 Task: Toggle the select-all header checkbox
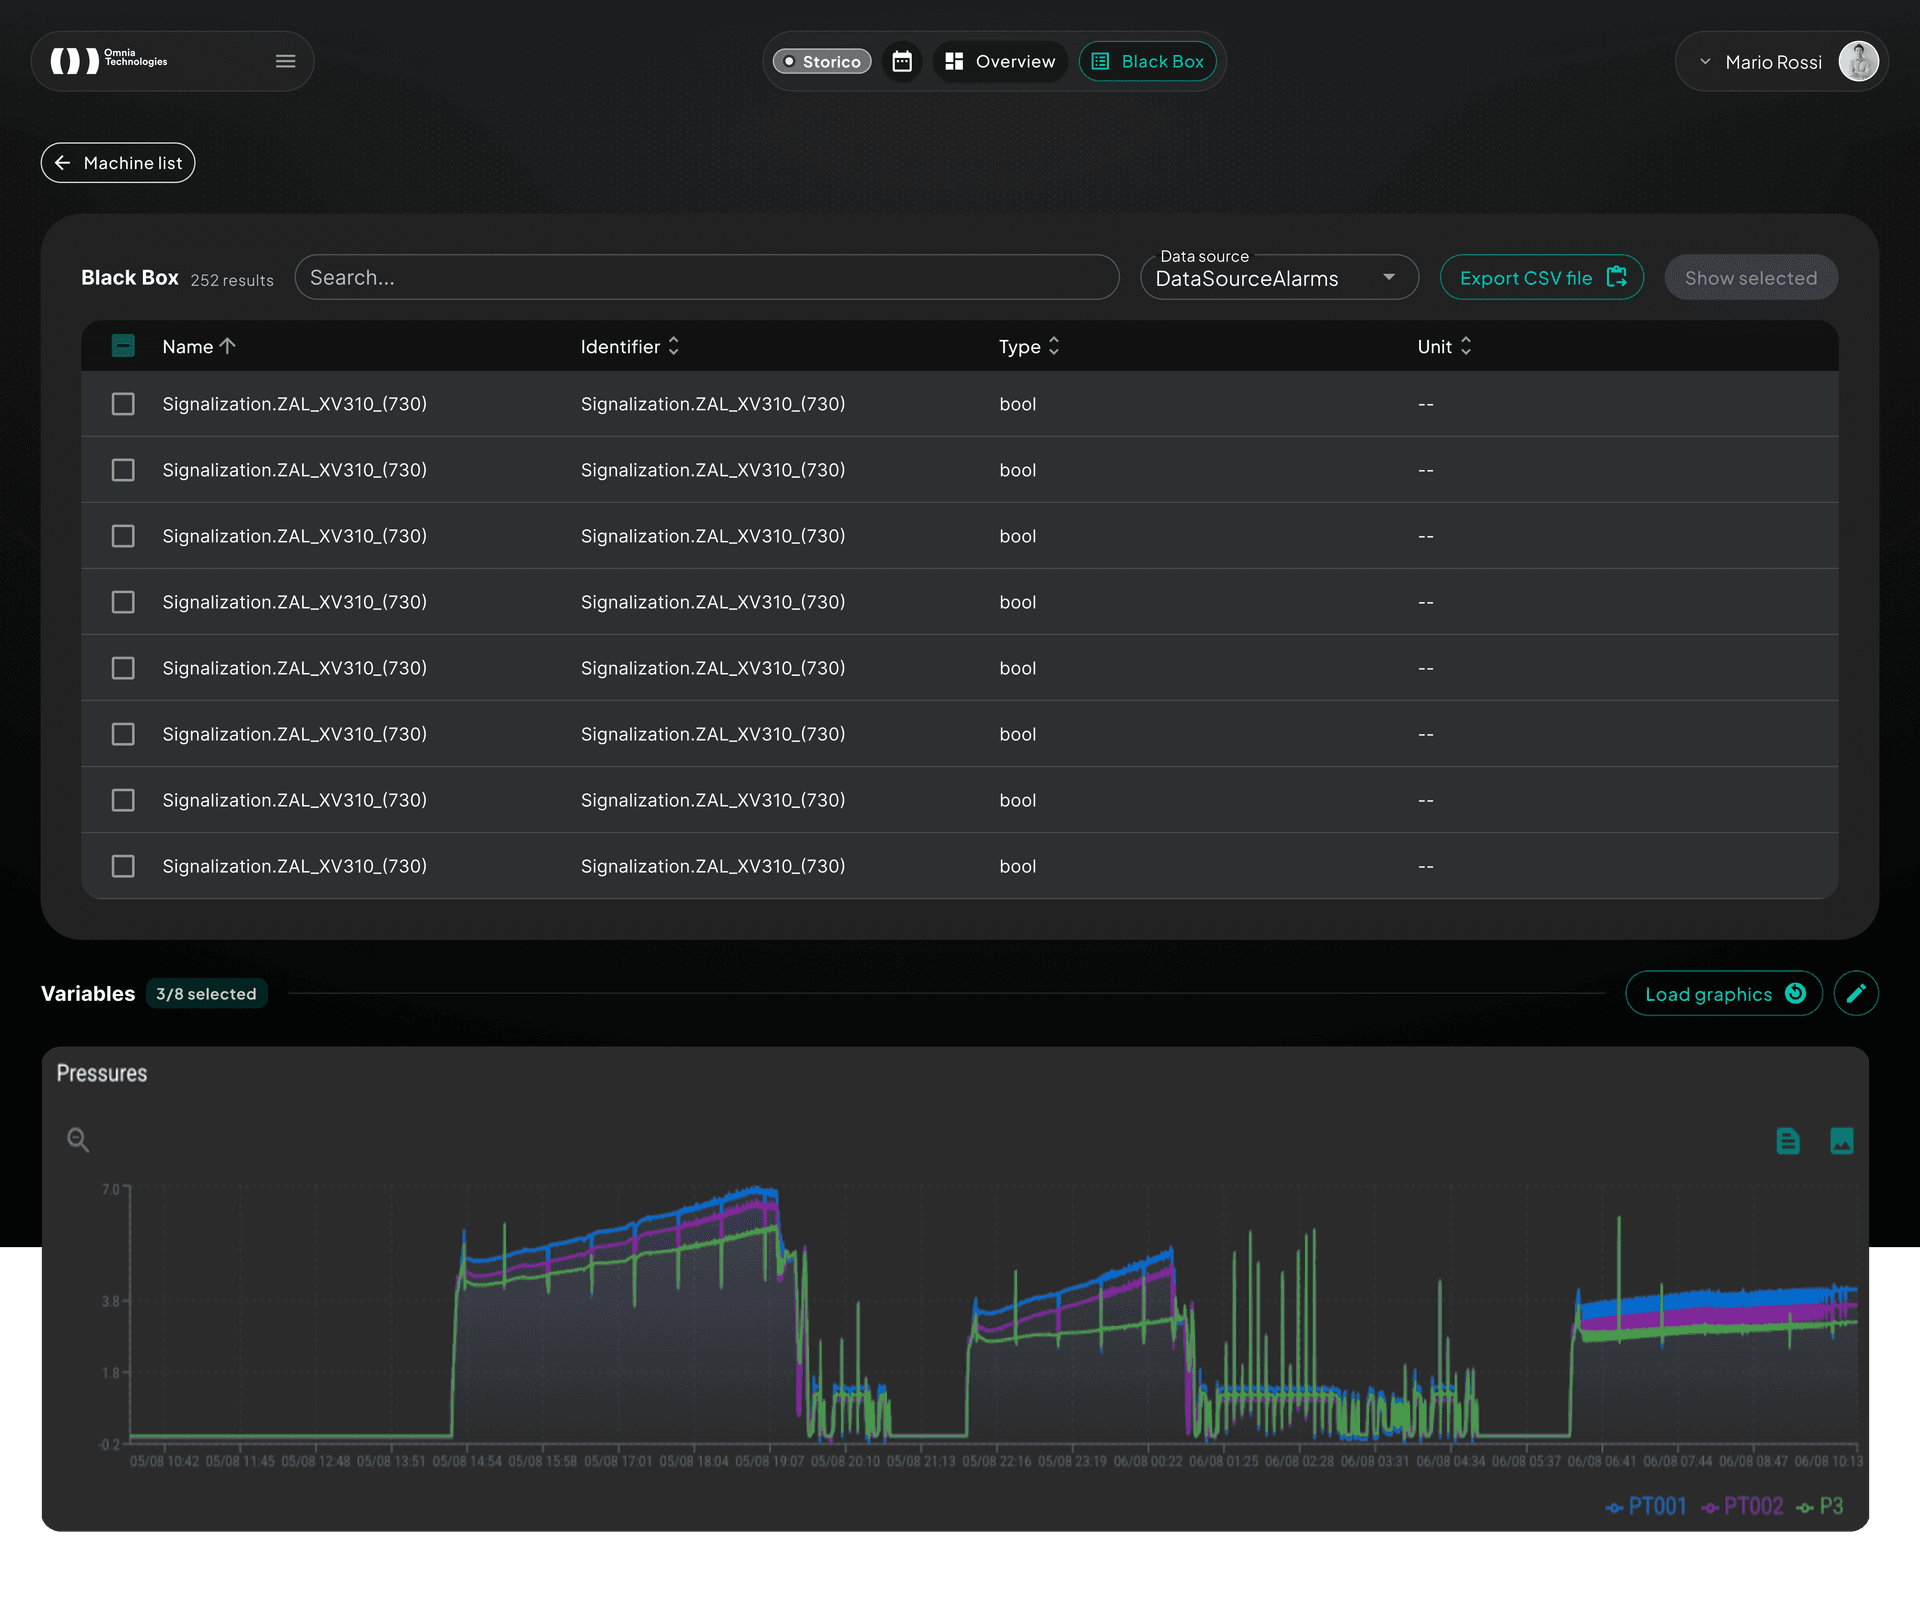pyautogui.click(x=123, y=346)
